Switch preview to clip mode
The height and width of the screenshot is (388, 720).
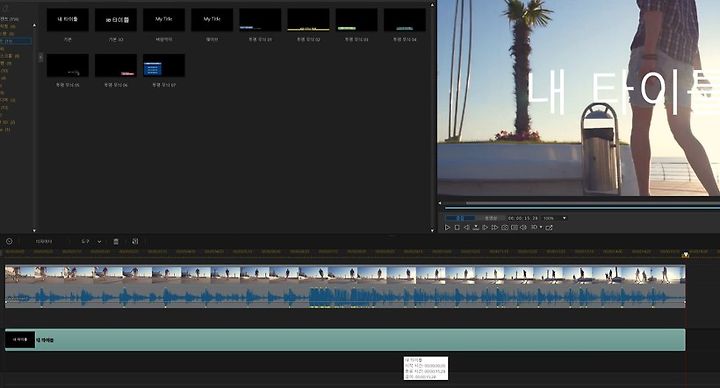click(461, 218)
